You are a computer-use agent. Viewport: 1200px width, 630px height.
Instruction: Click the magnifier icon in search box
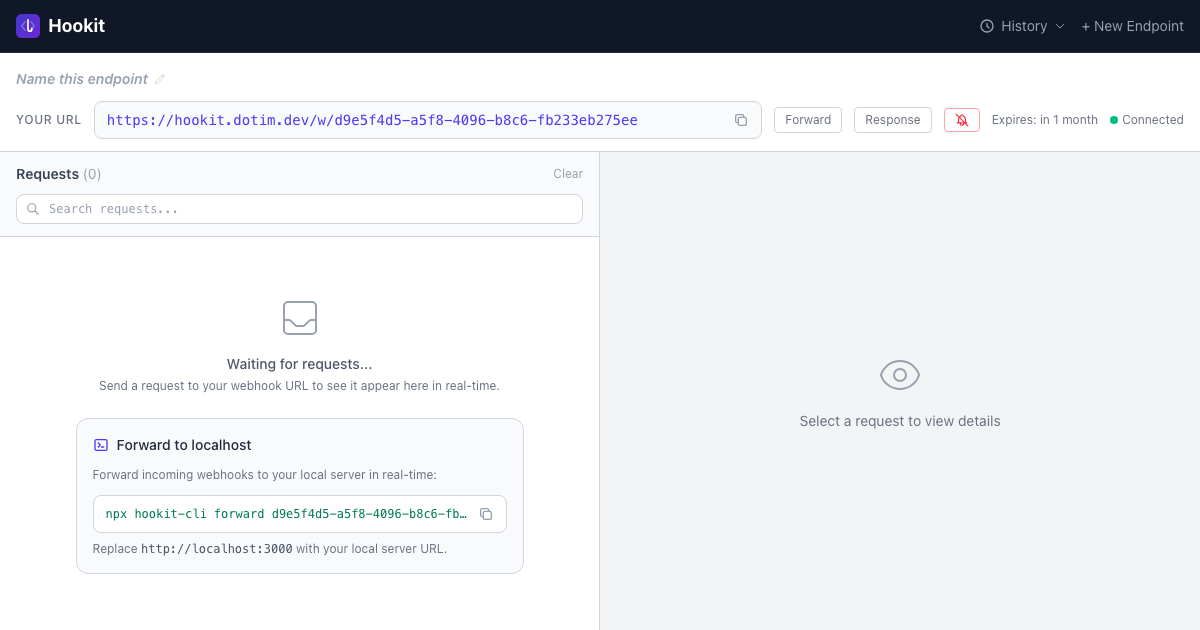click(x=34, y=209)
